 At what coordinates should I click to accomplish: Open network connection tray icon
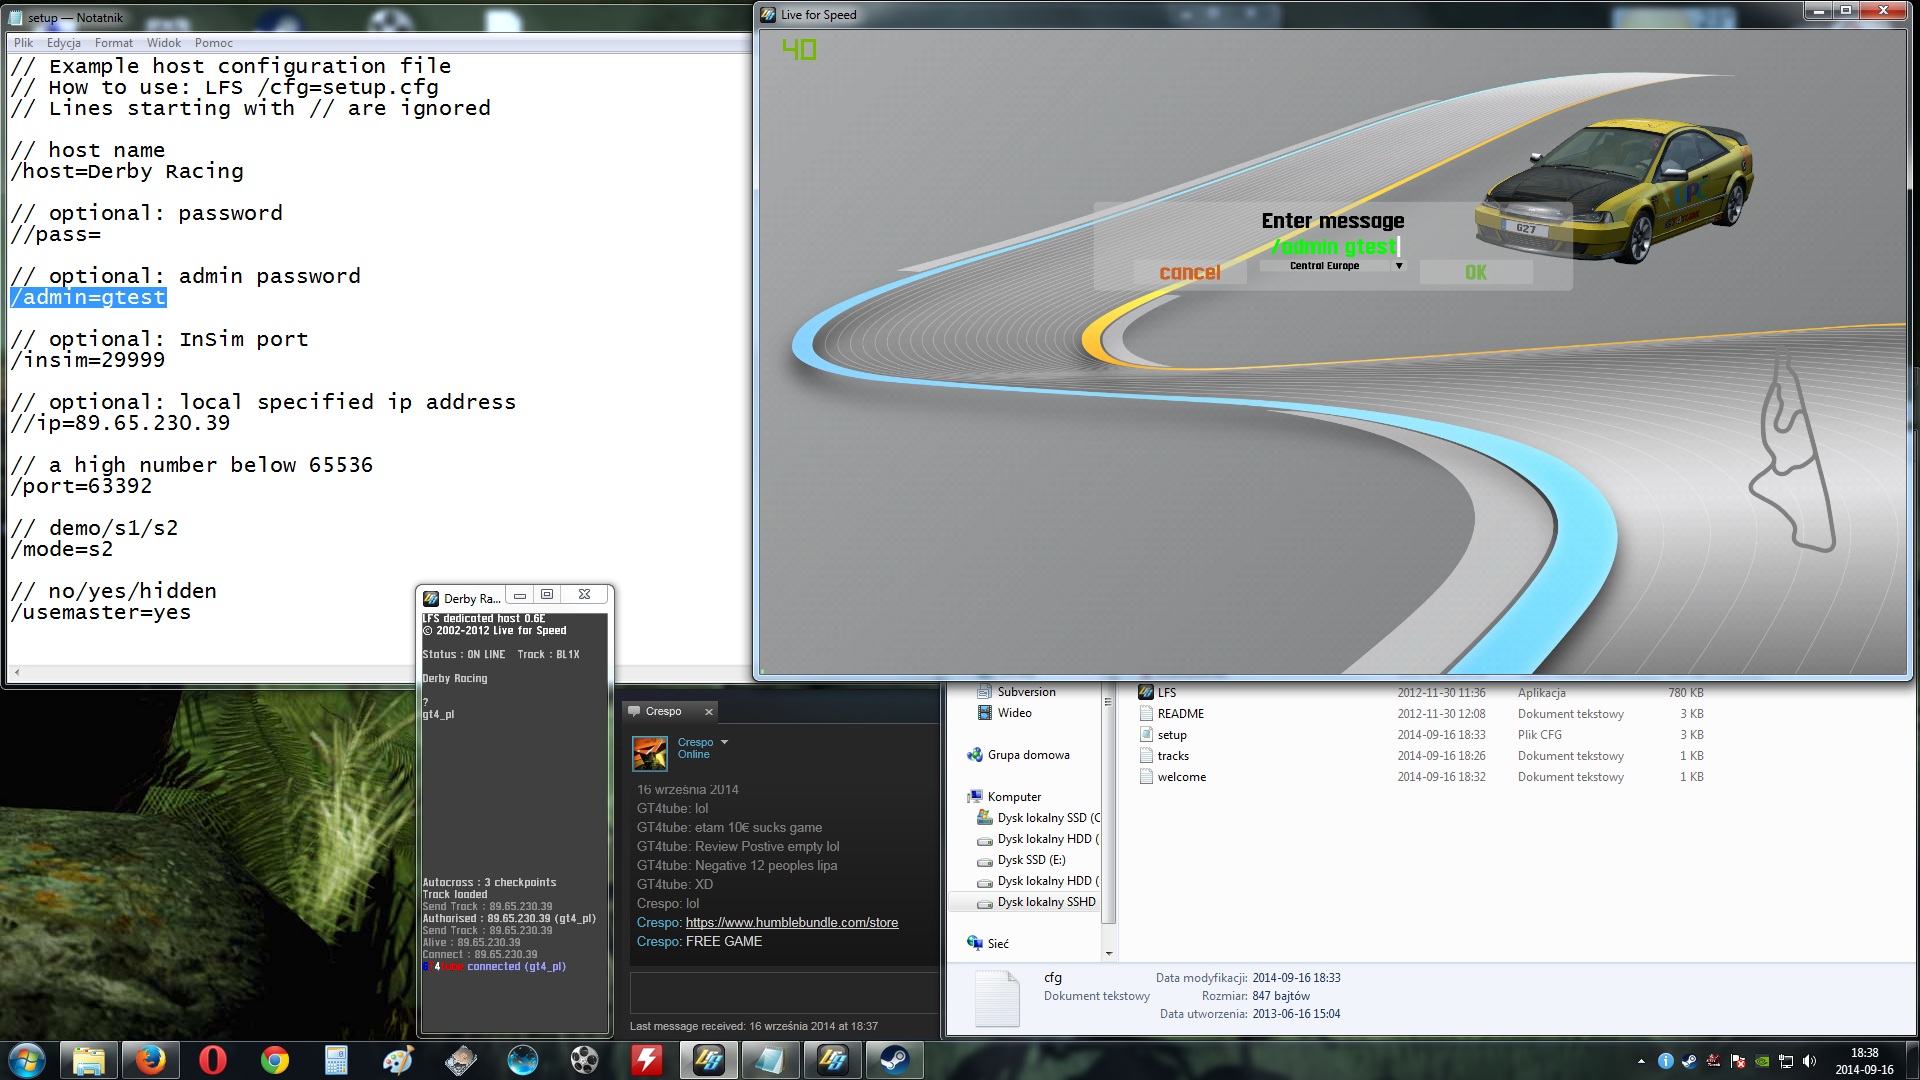(1786, 1061)
